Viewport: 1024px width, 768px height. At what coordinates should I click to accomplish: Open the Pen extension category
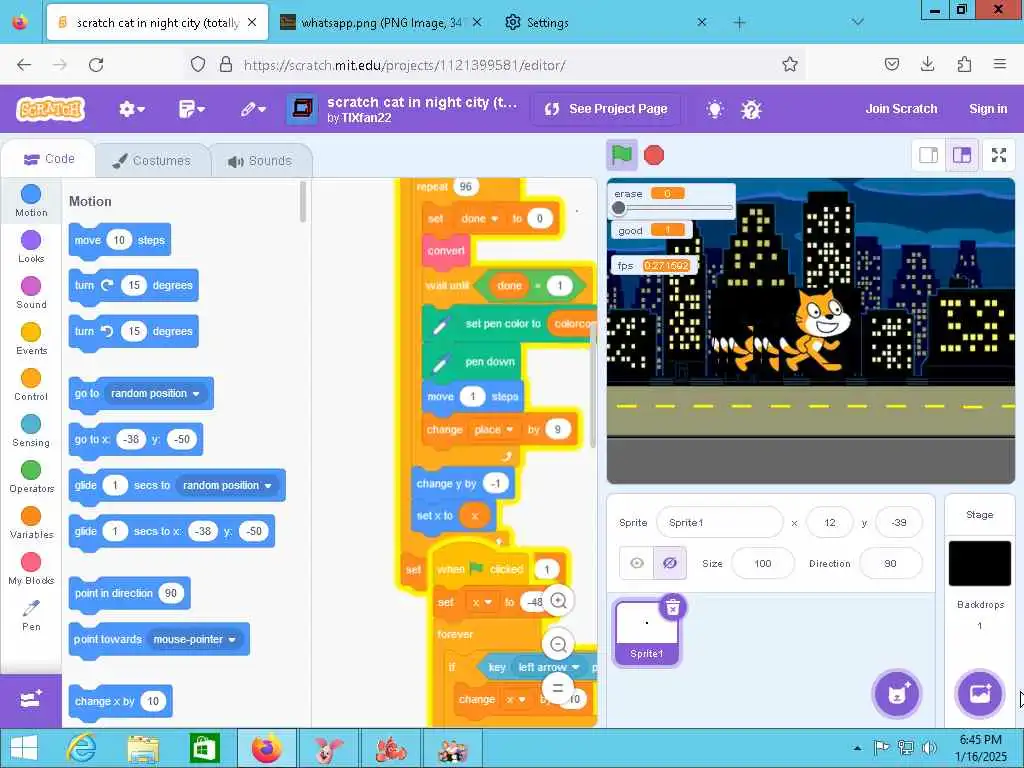point(31,615)
